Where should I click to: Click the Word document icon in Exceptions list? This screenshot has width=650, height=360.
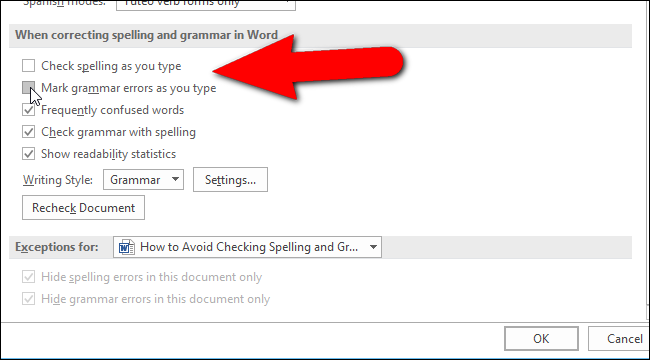[126, 247]
